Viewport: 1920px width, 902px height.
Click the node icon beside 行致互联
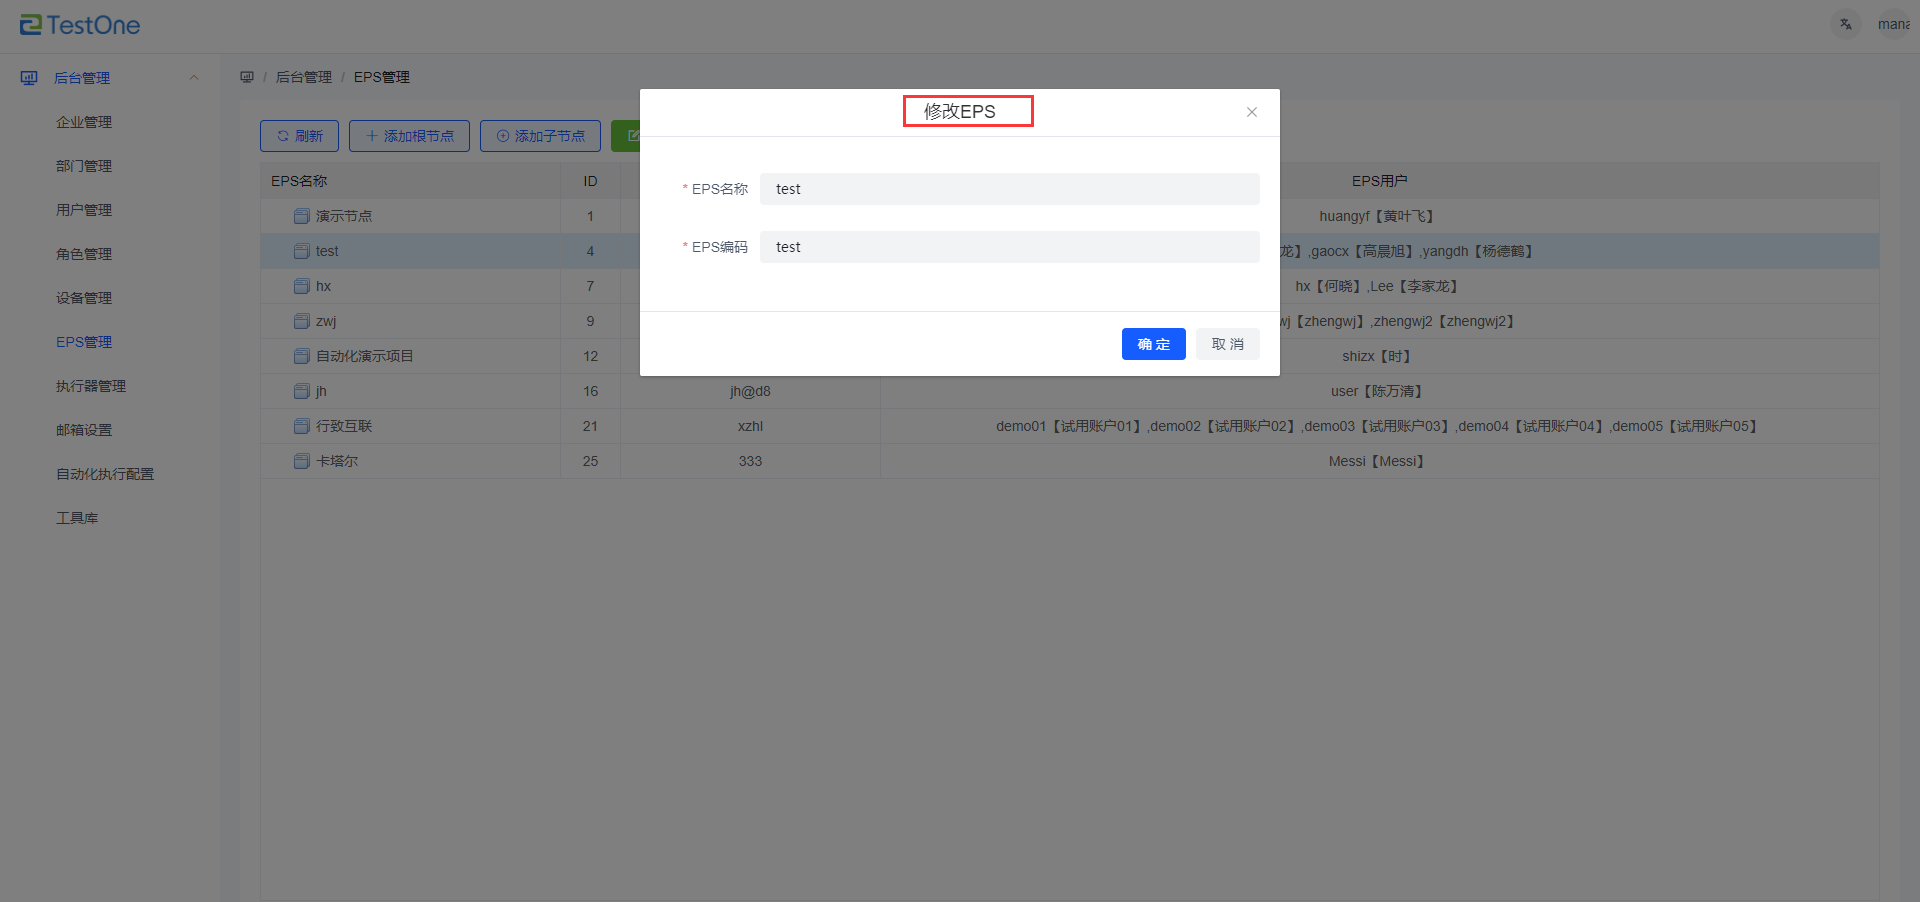click(302, 426)
